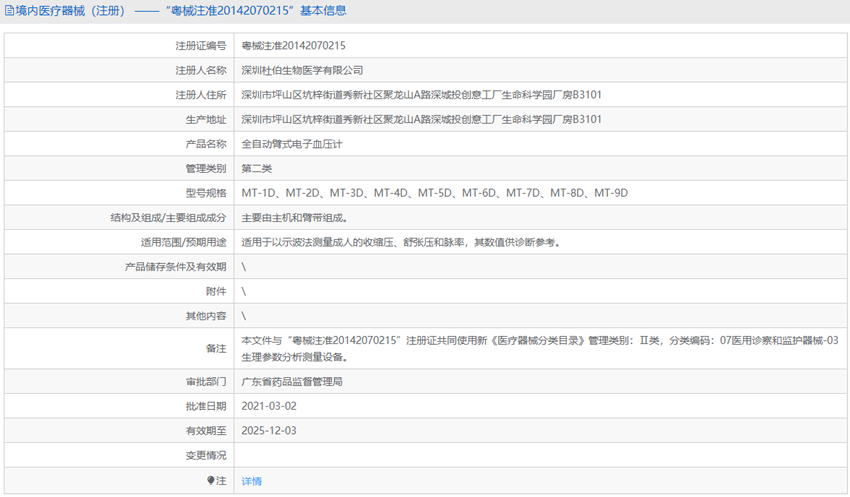Viewport: 850px width, 497px height.
Task: Select expiry date 2025-12-03
Action: click(269, 430)
